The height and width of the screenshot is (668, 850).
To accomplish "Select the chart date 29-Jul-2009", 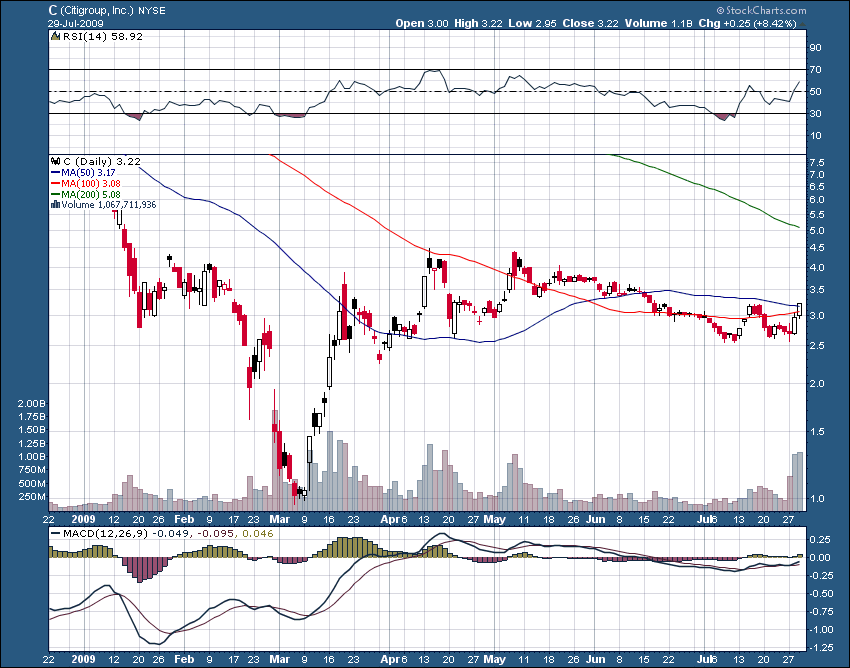I will tap(75, 23).
